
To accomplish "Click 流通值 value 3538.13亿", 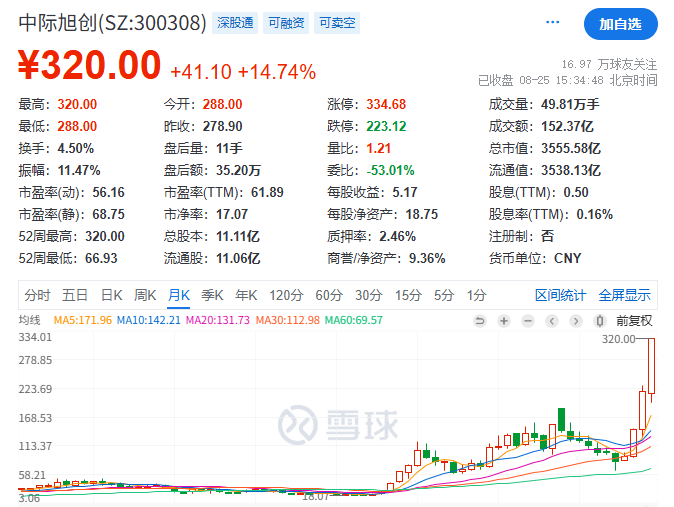I will 570,171.
